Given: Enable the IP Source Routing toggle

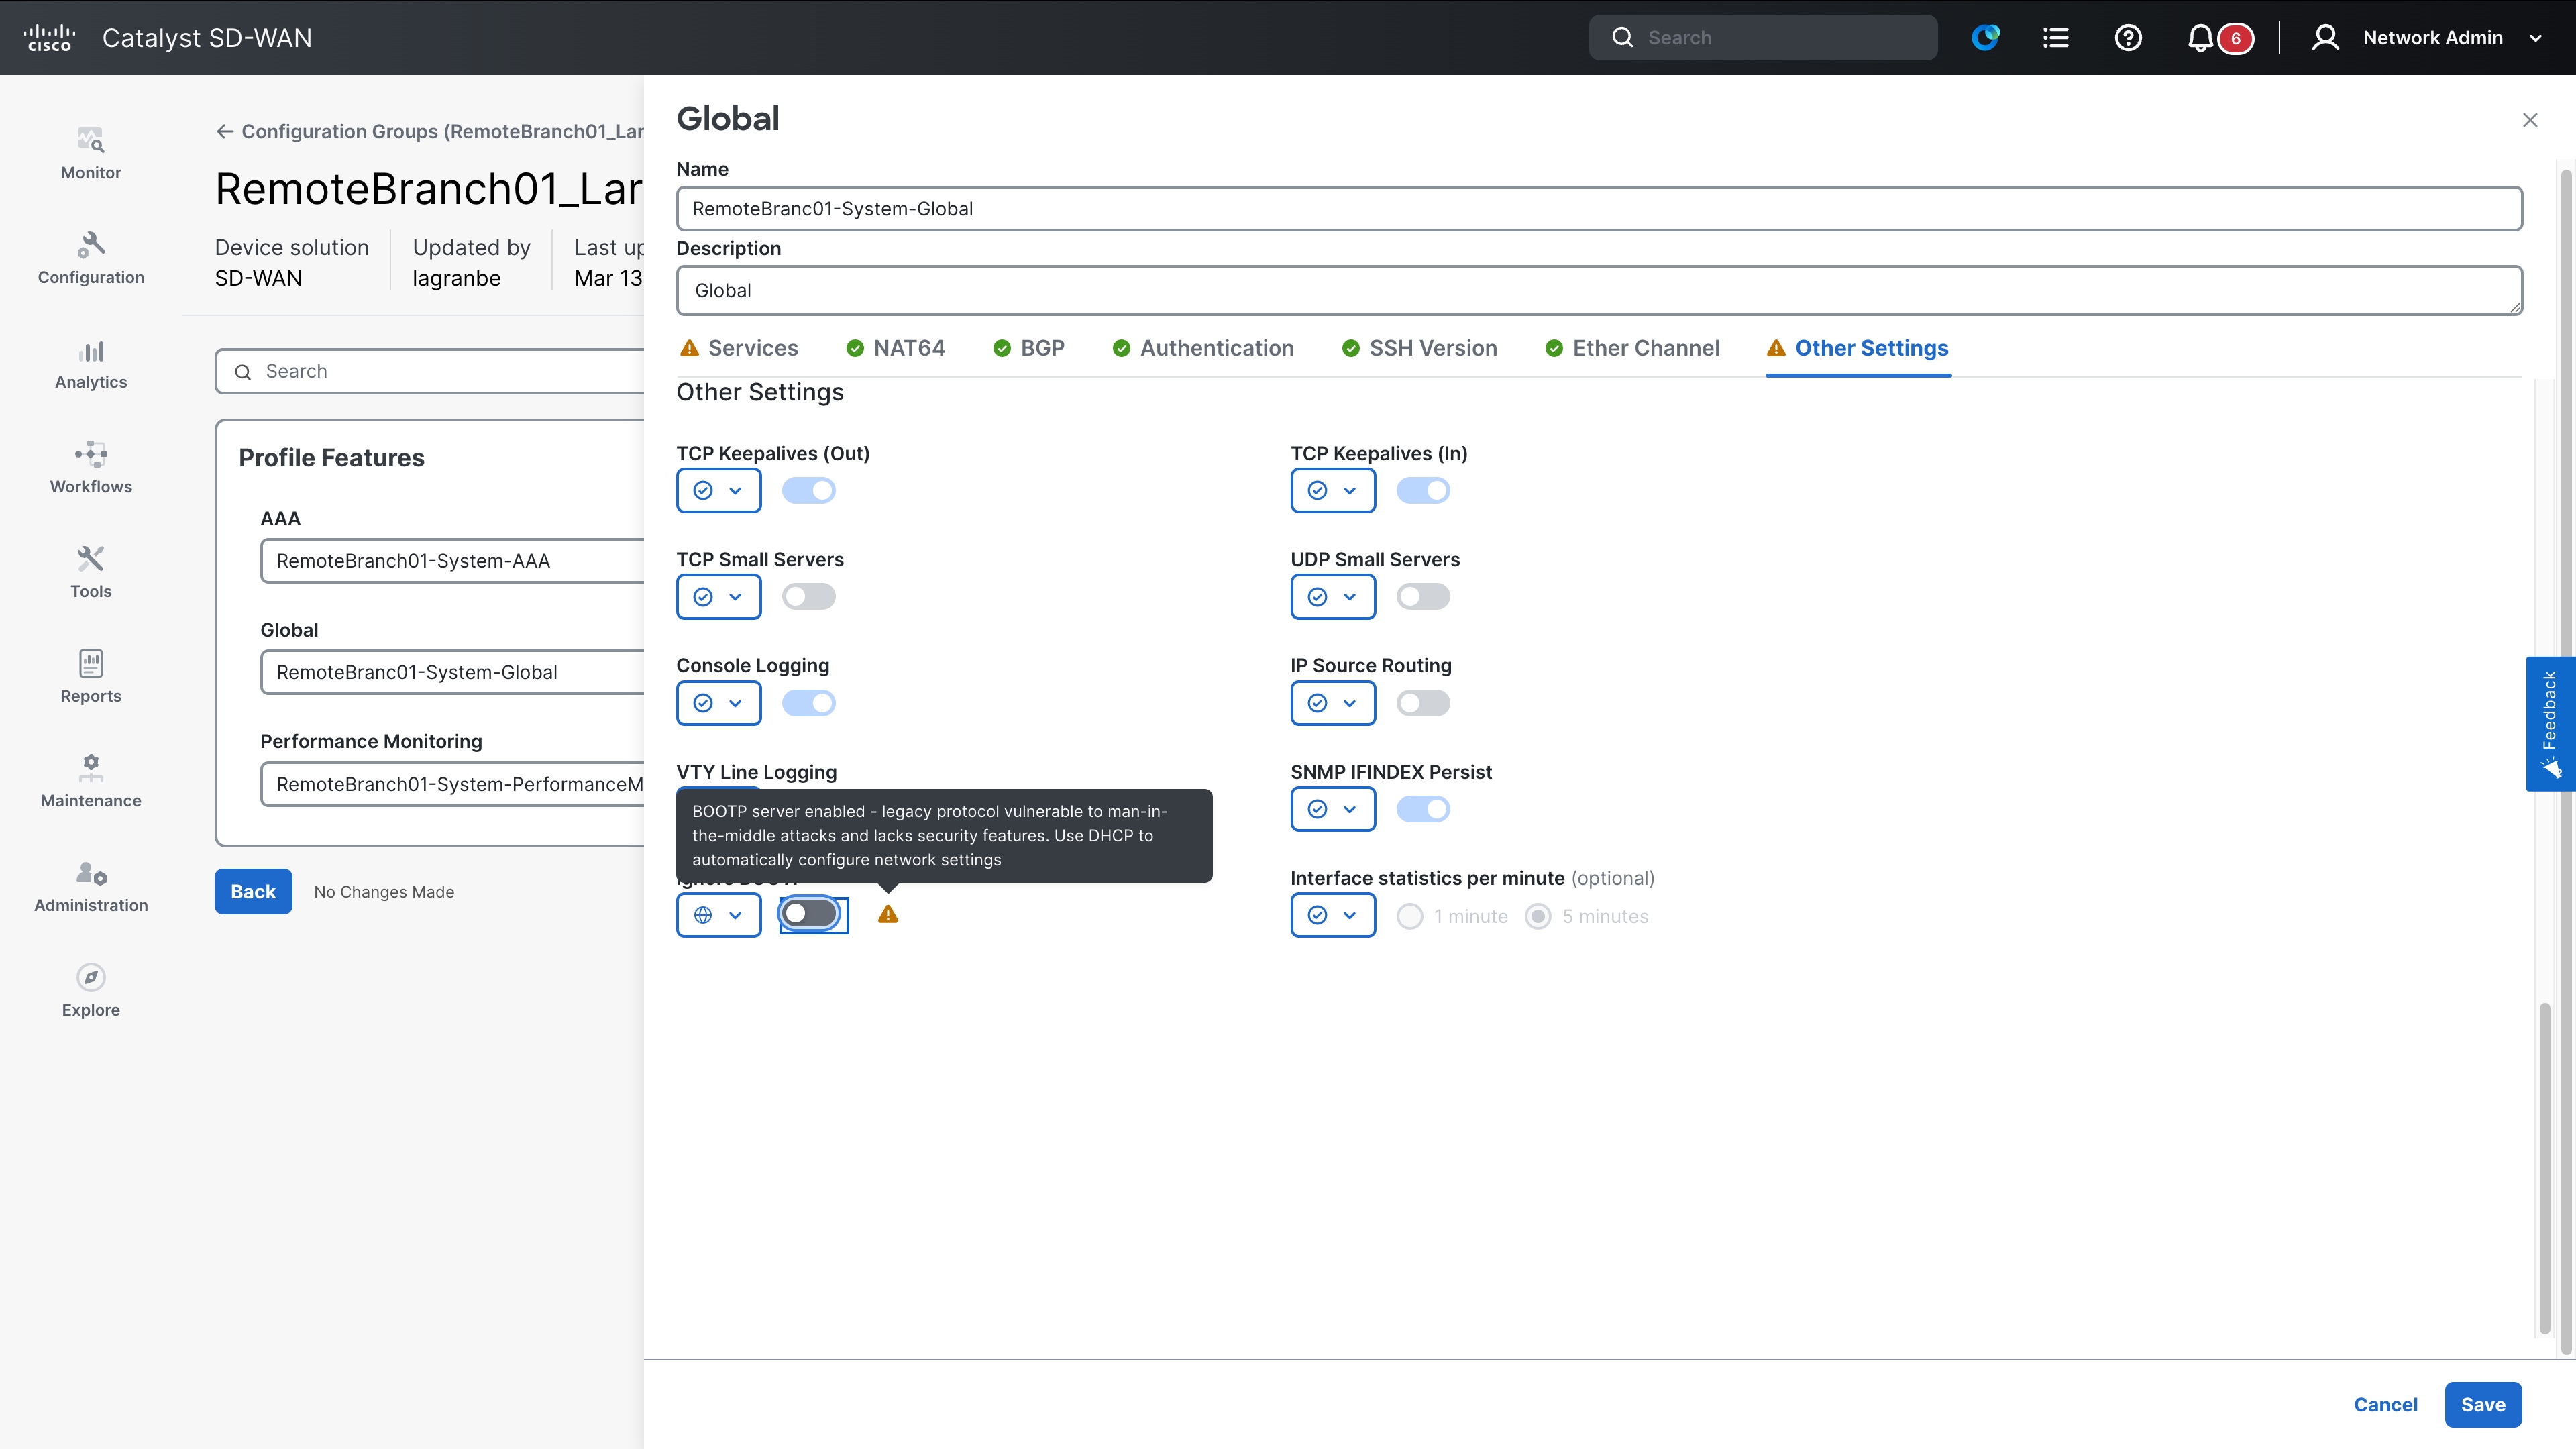Looking at the screenshot, I should tap(1423, 703).
